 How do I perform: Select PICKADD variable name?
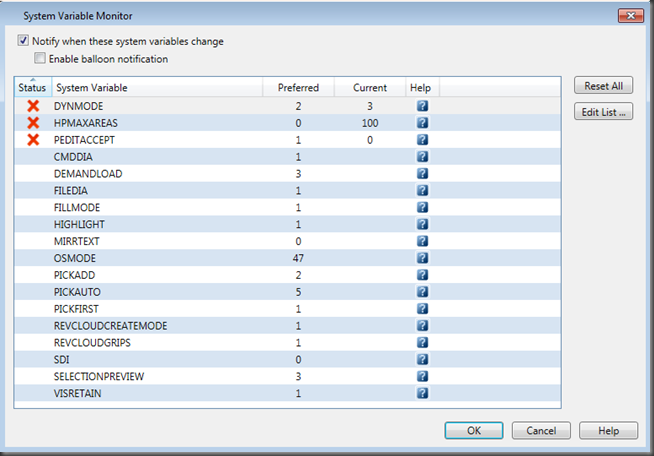click(x=74, y=275)
